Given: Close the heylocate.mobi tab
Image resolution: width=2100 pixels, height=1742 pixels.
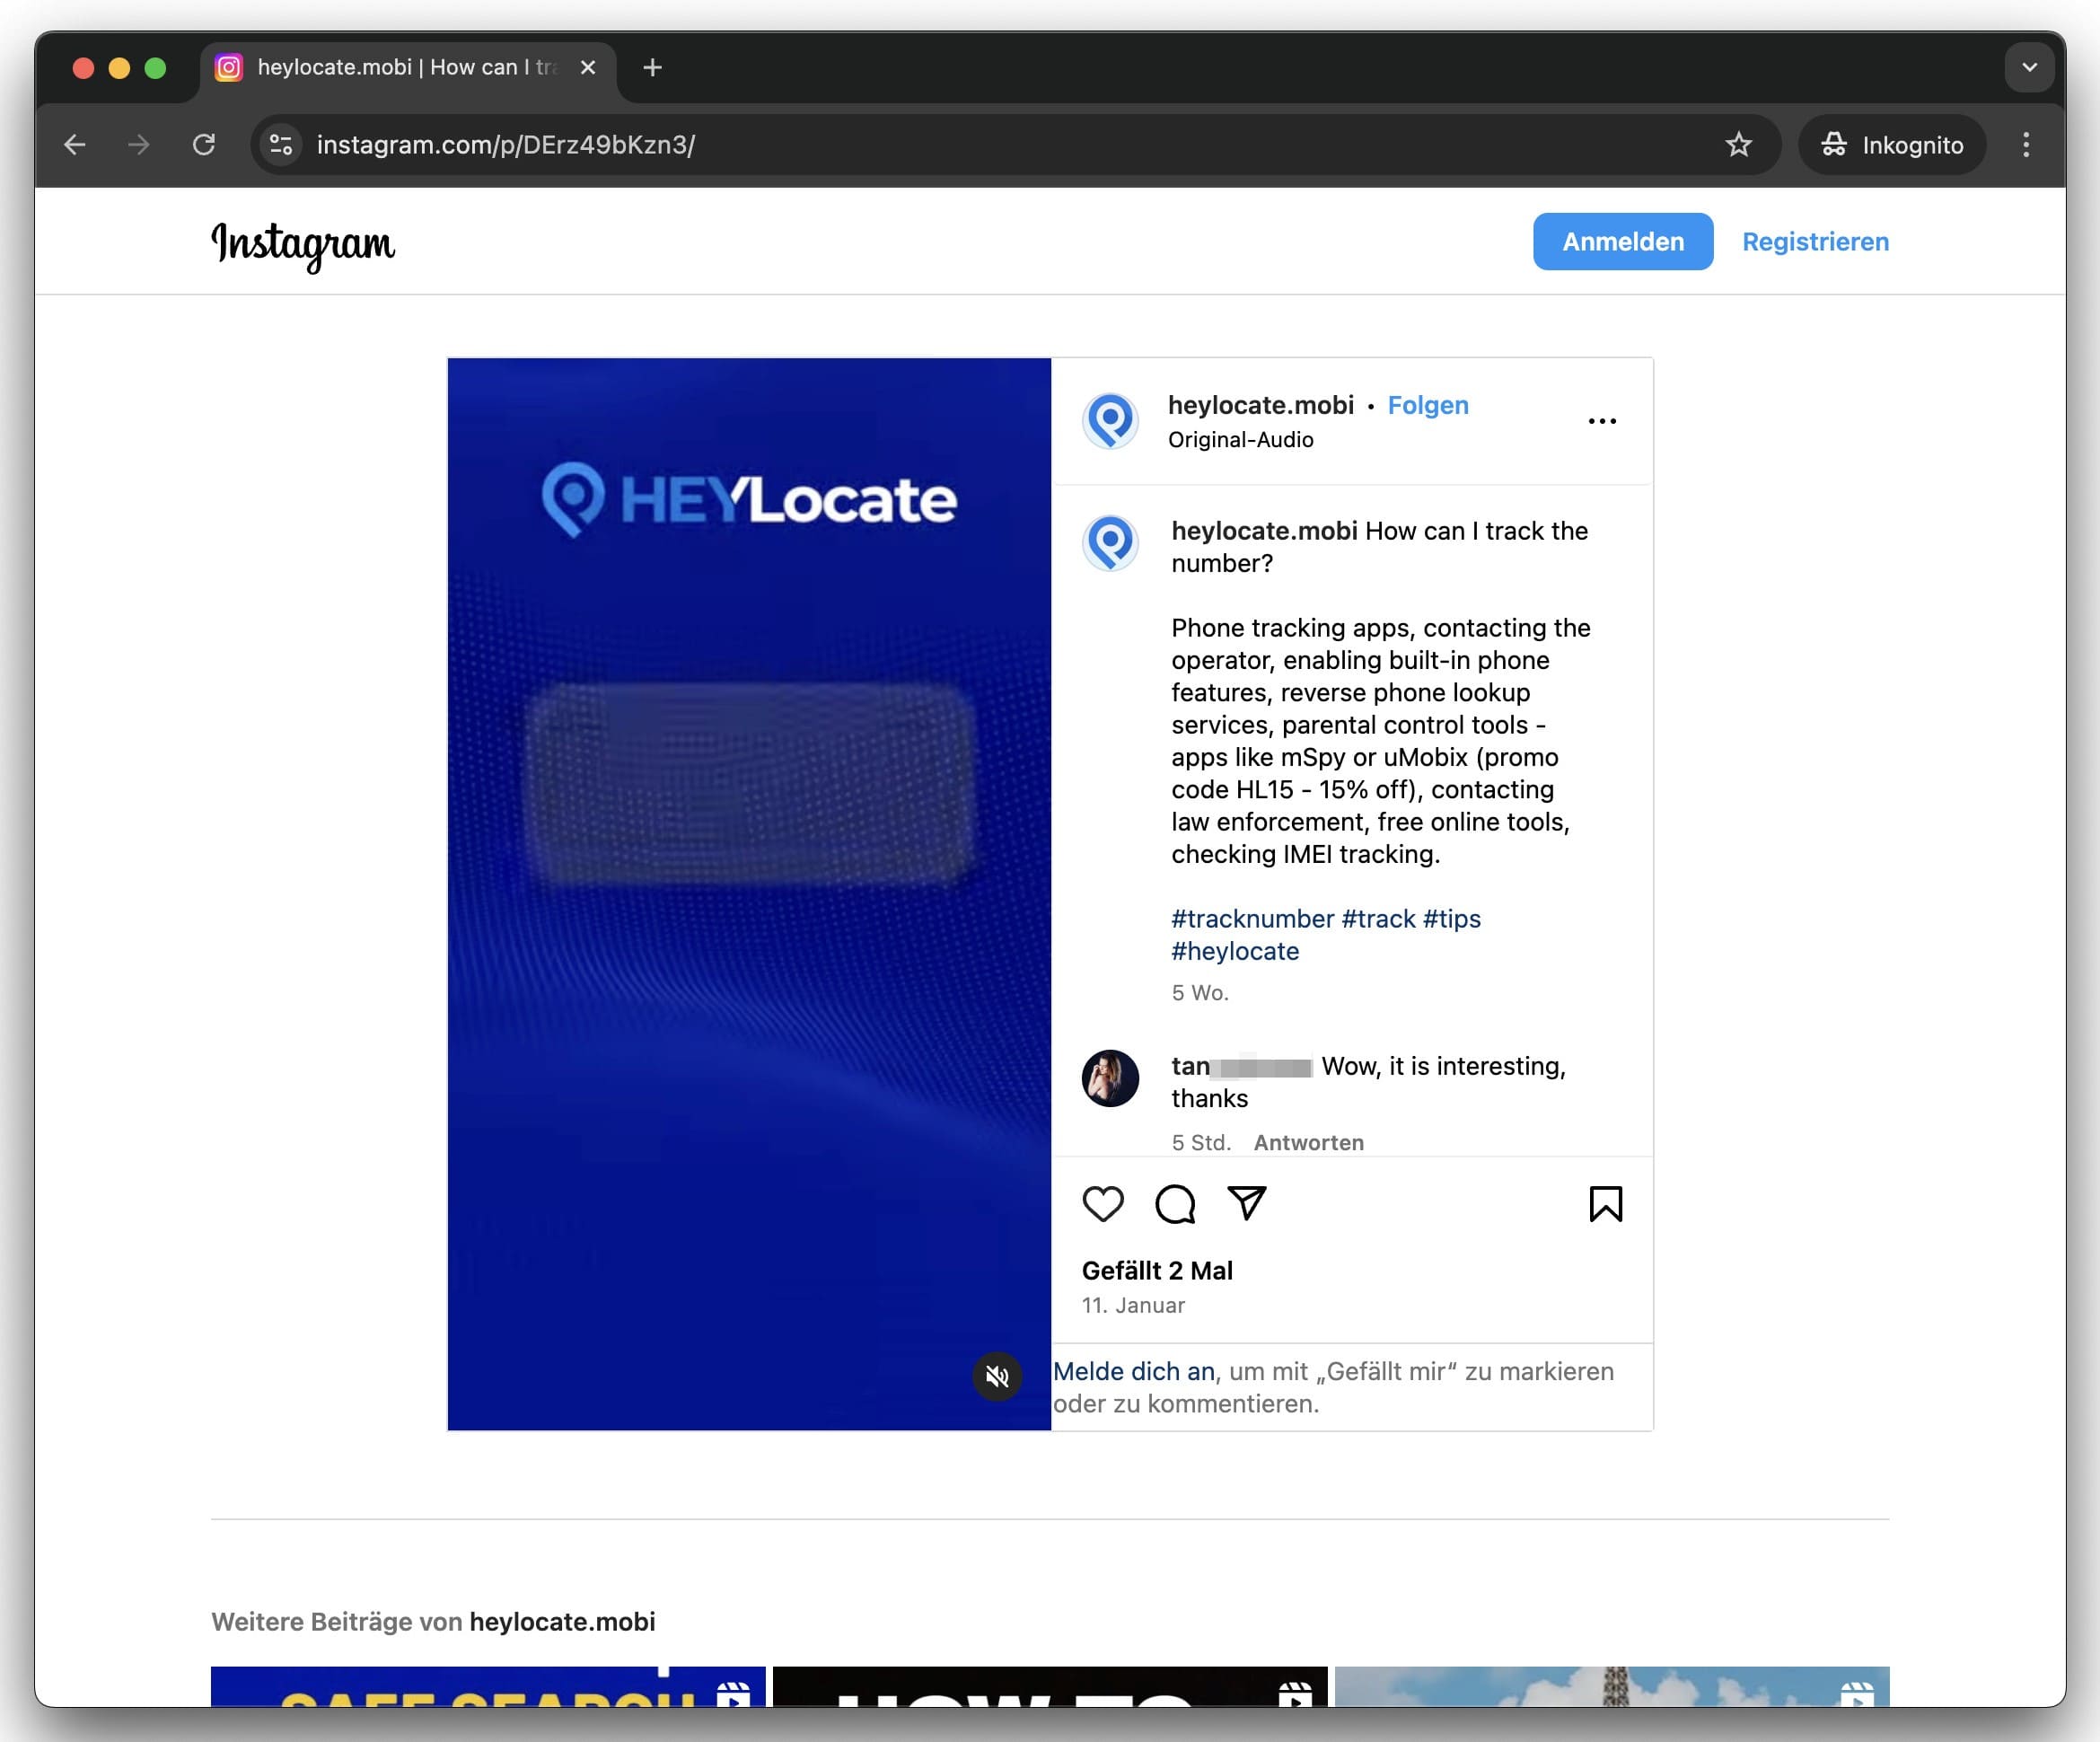Looking at the screenshot, I should click(x=588, y=67).
